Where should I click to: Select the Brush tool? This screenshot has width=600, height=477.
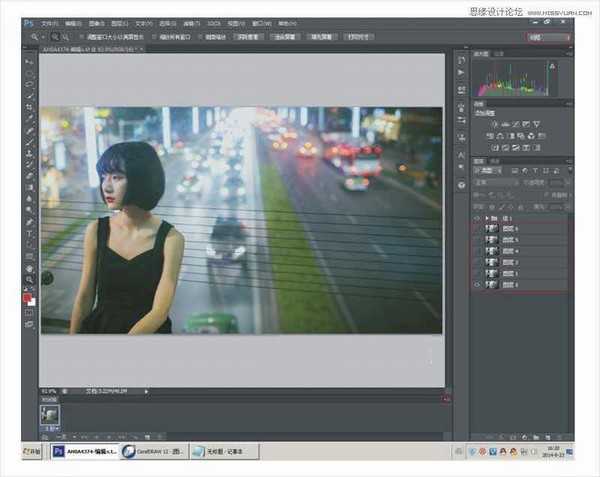pos(29,142)
